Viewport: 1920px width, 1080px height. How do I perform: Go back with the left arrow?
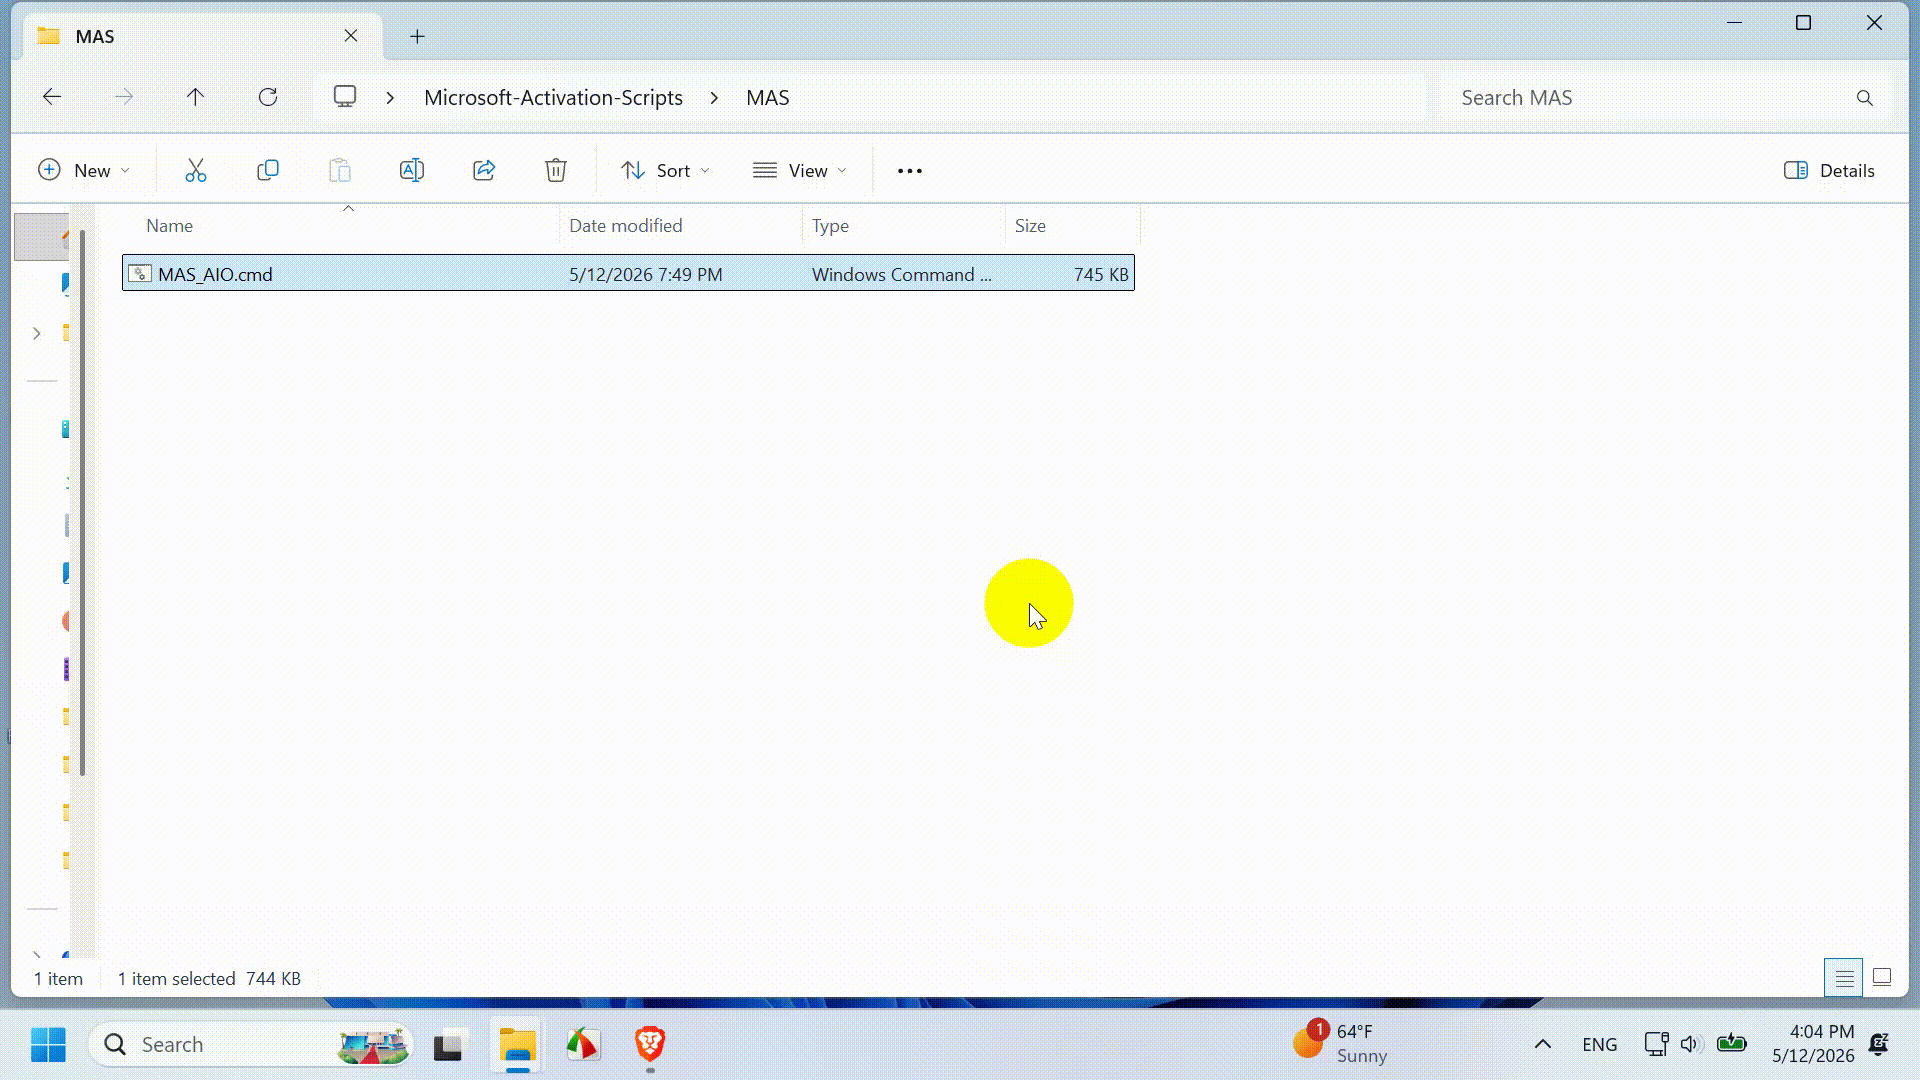[x=52, y=97]
